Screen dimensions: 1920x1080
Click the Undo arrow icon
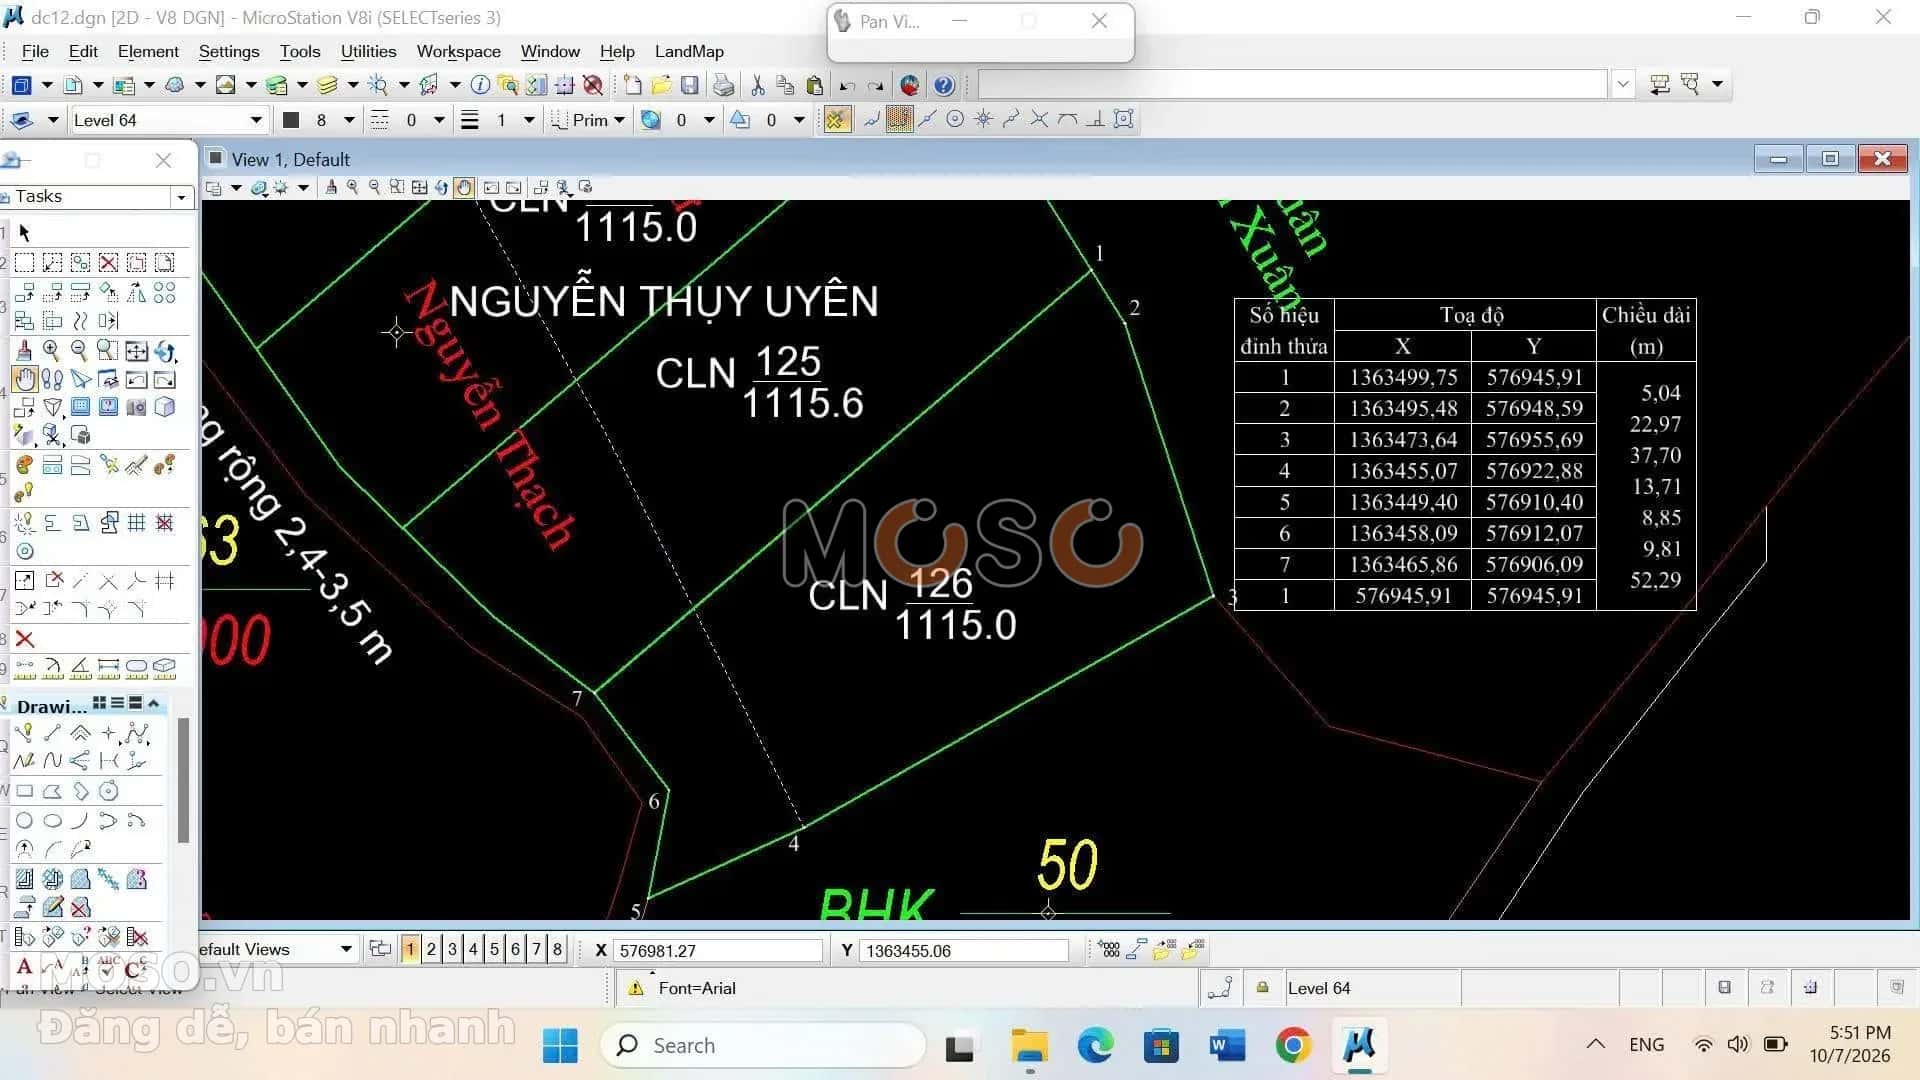(847, 85)
